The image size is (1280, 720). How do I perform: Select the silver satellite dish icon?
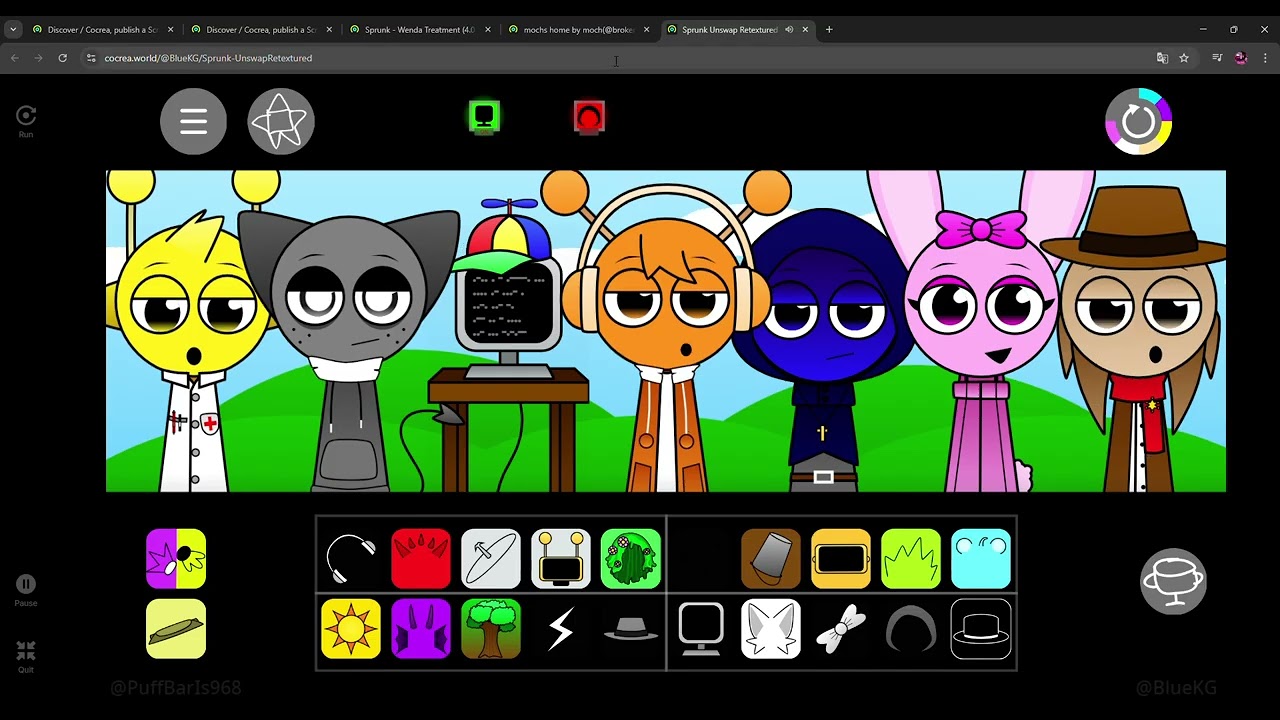click(x=491, y=558)
